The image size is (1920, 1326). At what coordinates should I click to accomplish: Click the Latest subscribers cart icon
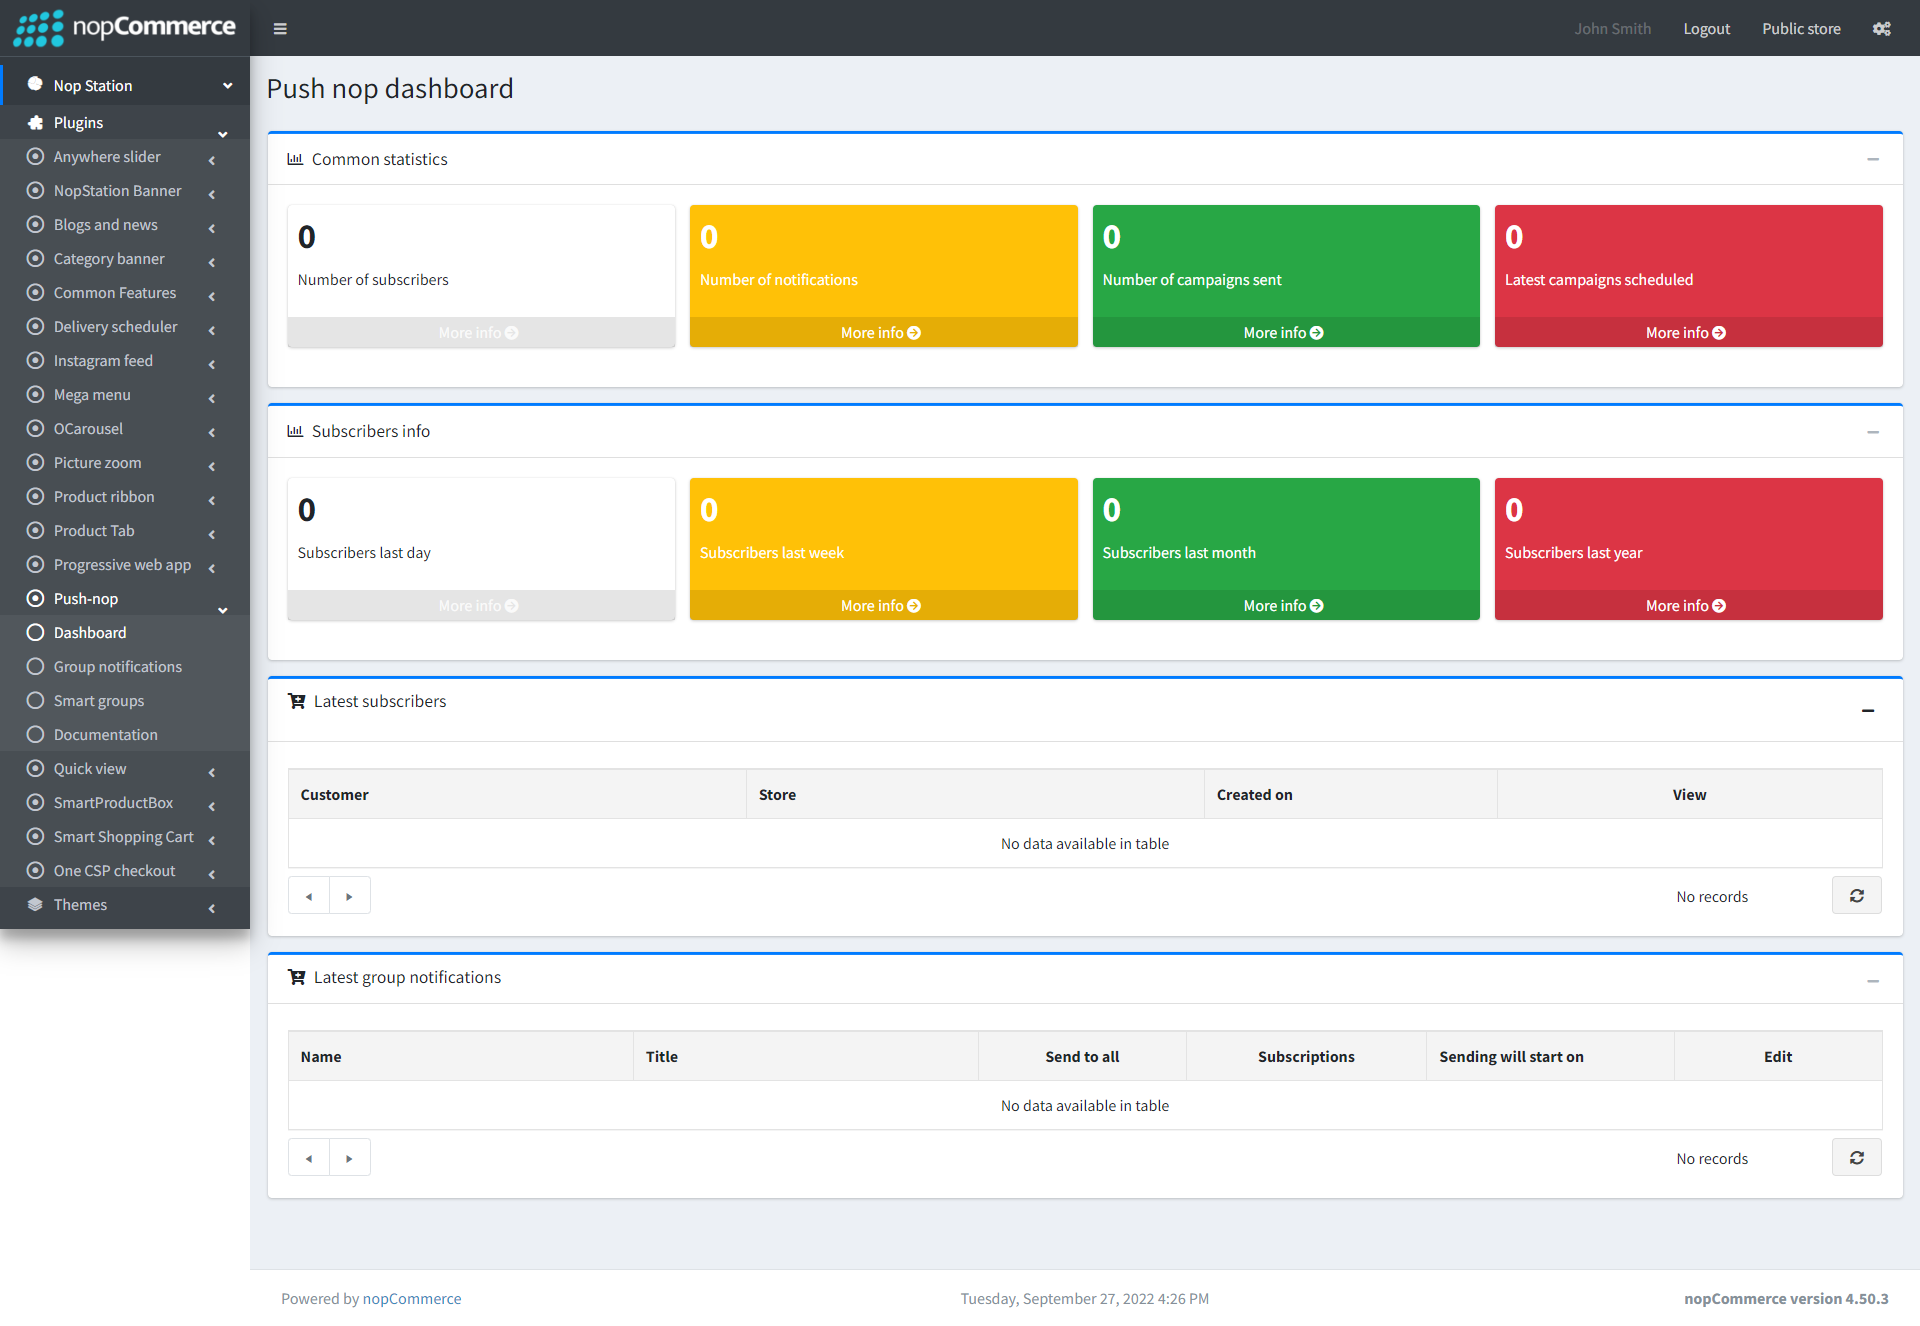point(296,702)
